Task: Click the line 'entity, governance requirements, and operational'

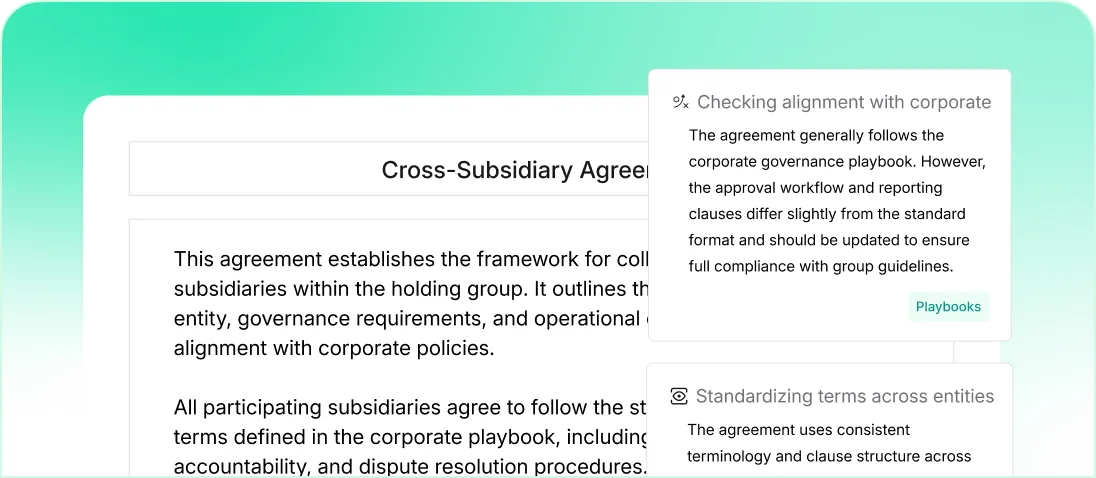Action: tap(410, 319)
